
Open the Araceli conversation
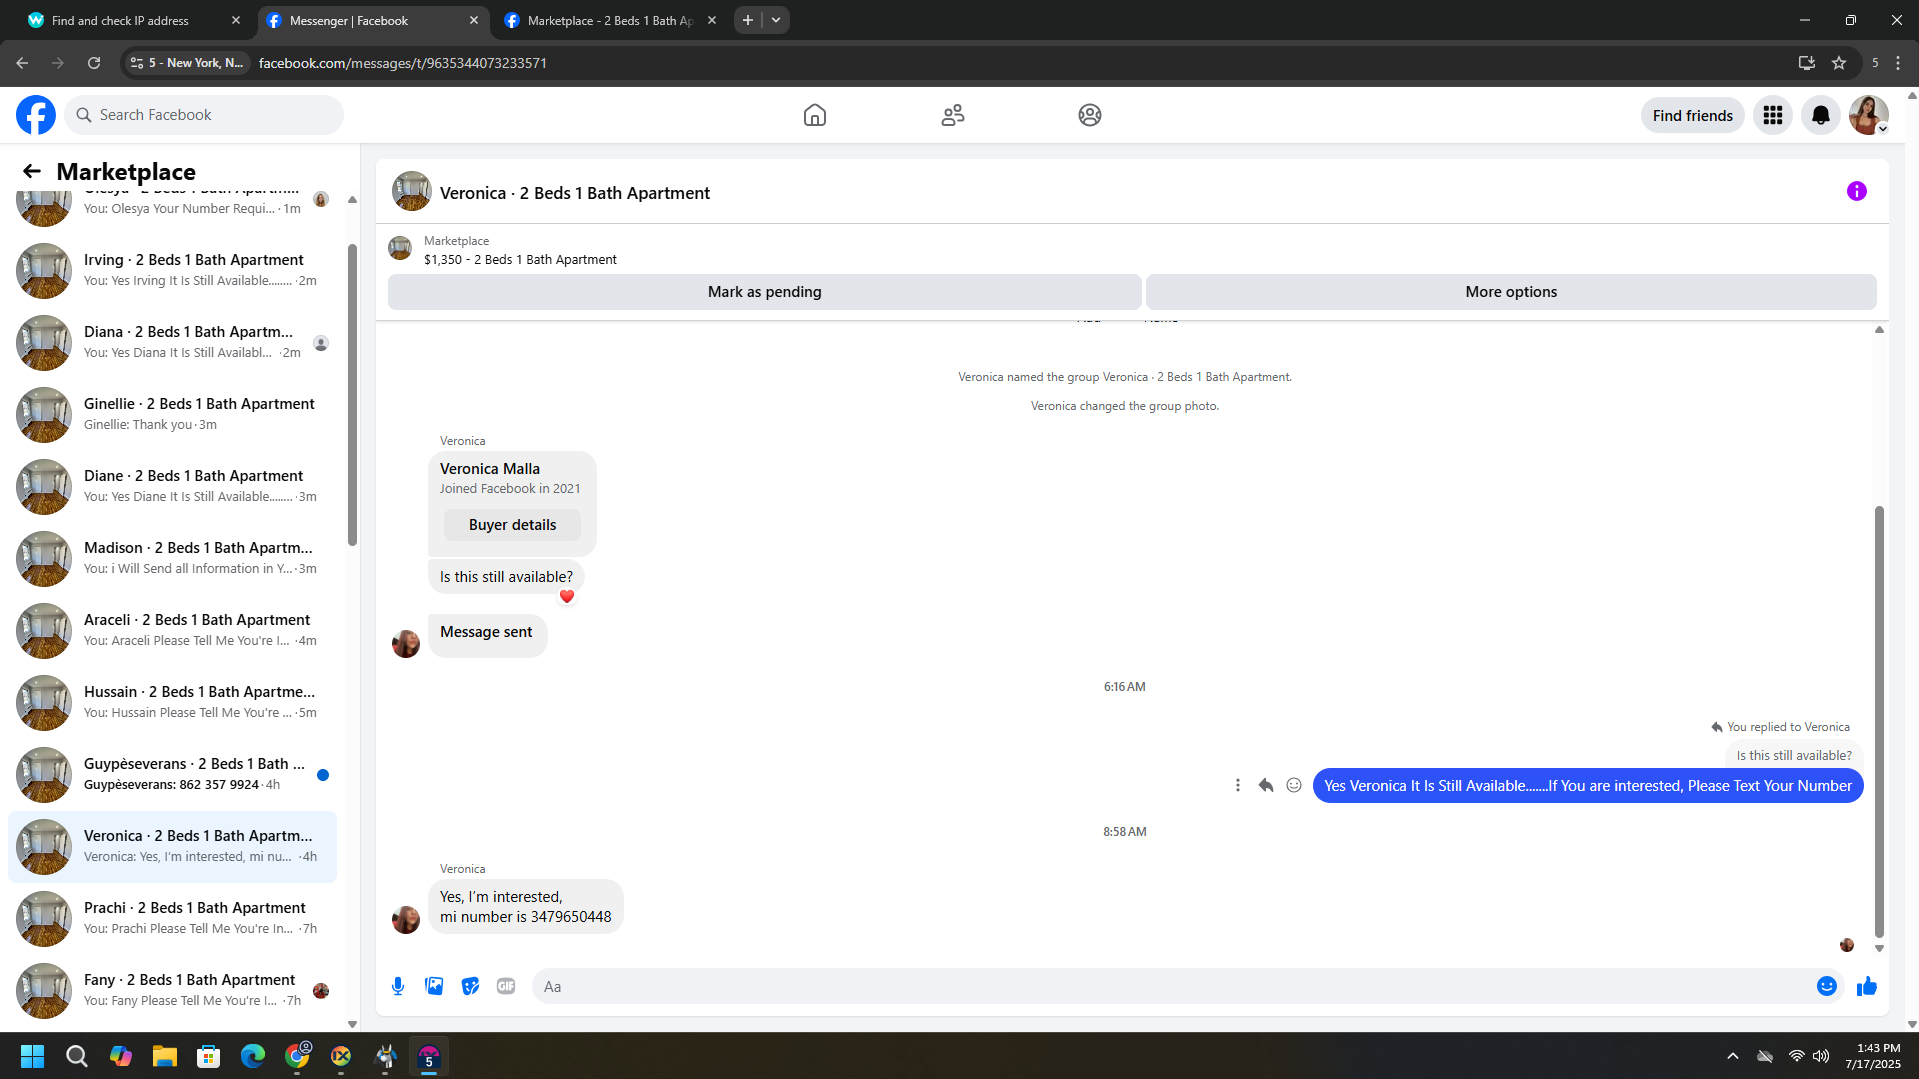point(172,630)
